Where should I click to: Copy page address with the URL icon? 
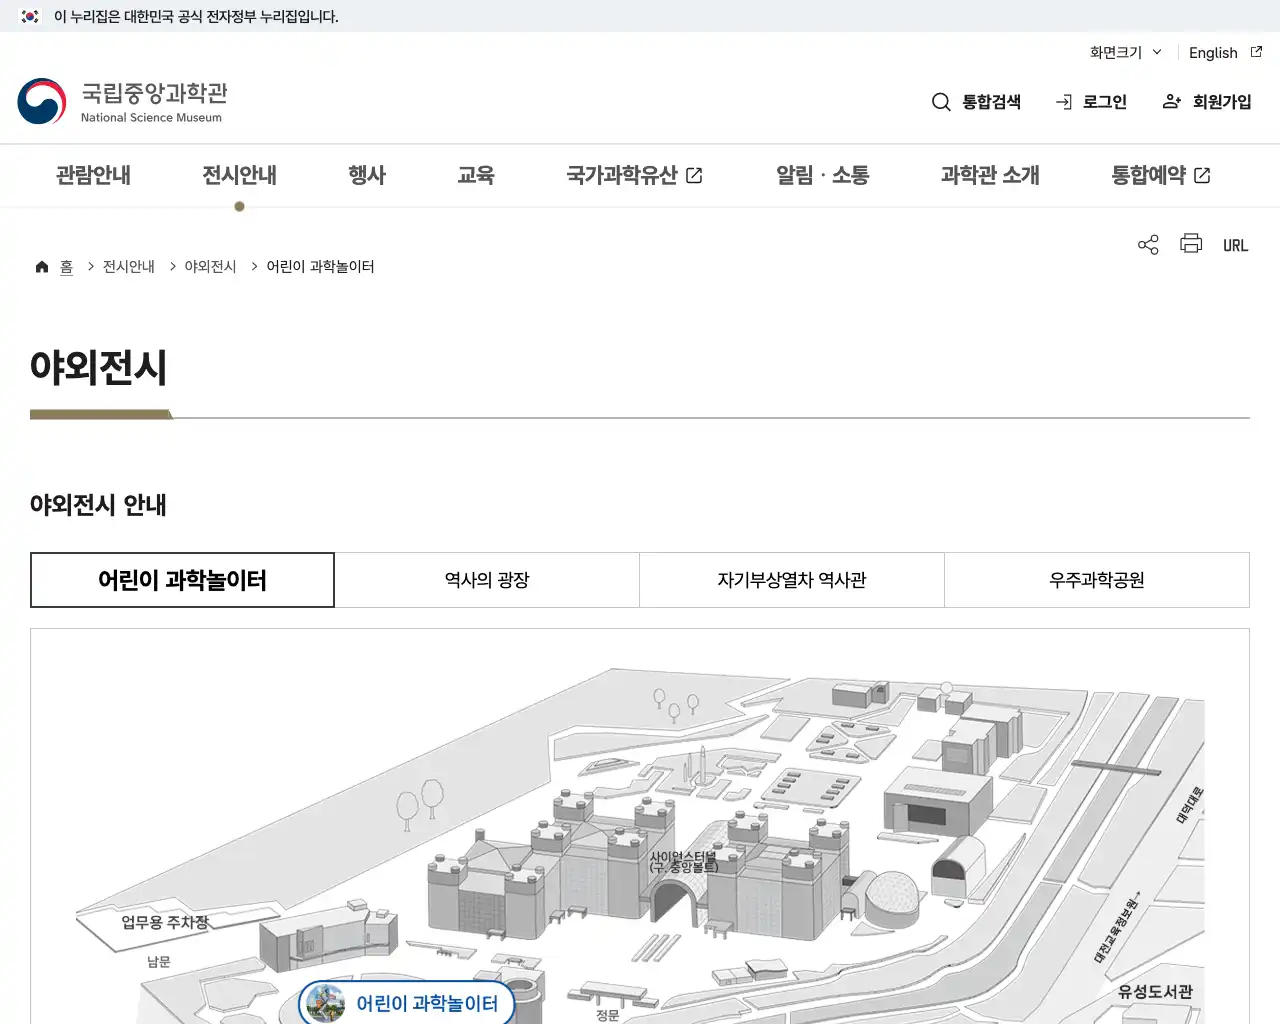coord(1235,244)
